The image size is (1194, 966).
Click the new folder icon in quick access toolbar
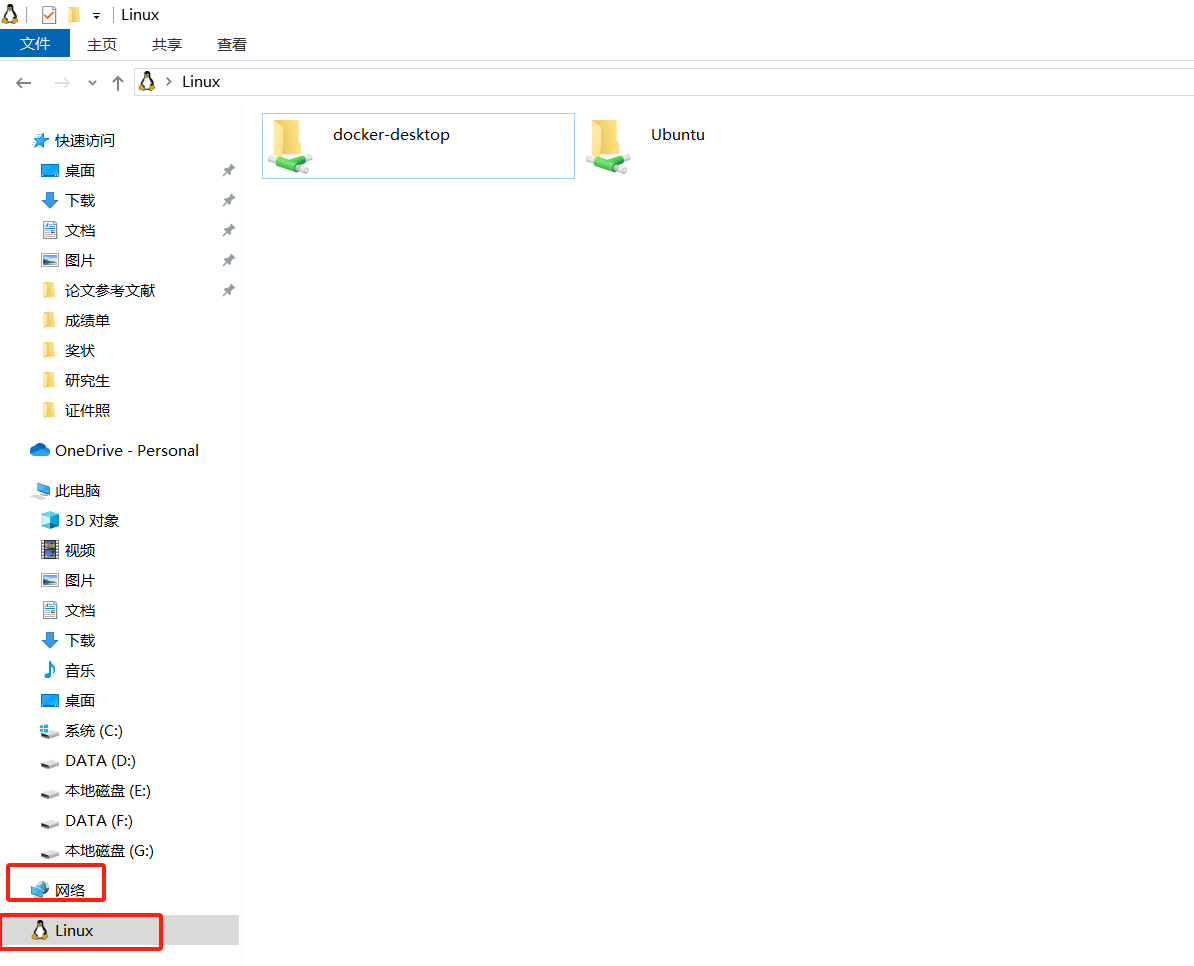point(74,14)
